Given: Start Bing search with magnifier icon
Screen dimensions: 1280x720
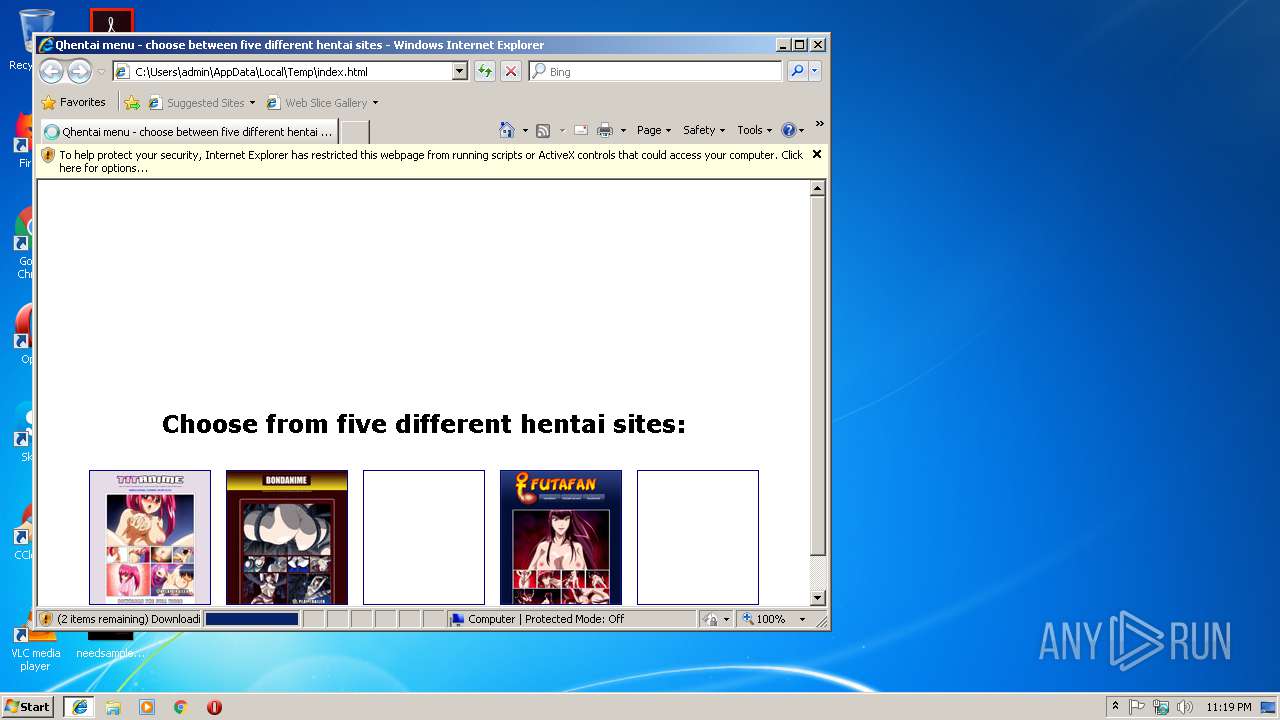Looking at the screenshot, I should pyautogui.click(x=797, y=71).
